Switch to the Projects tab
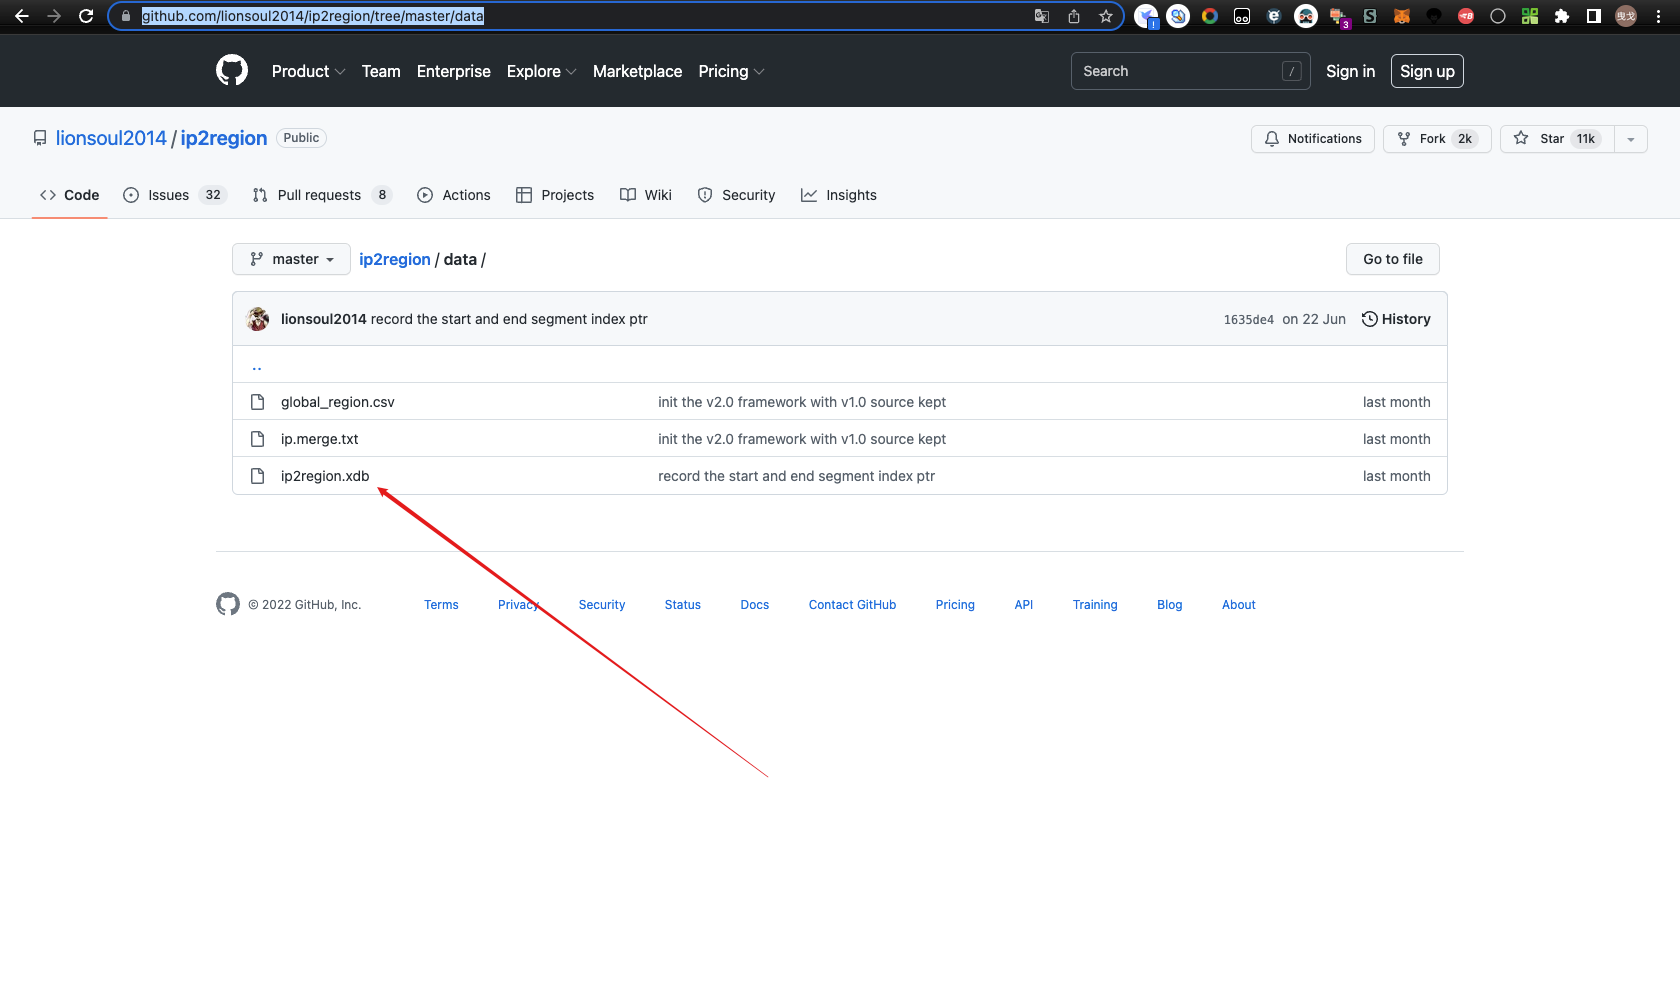The image size is (1680, 1005). 555,195
